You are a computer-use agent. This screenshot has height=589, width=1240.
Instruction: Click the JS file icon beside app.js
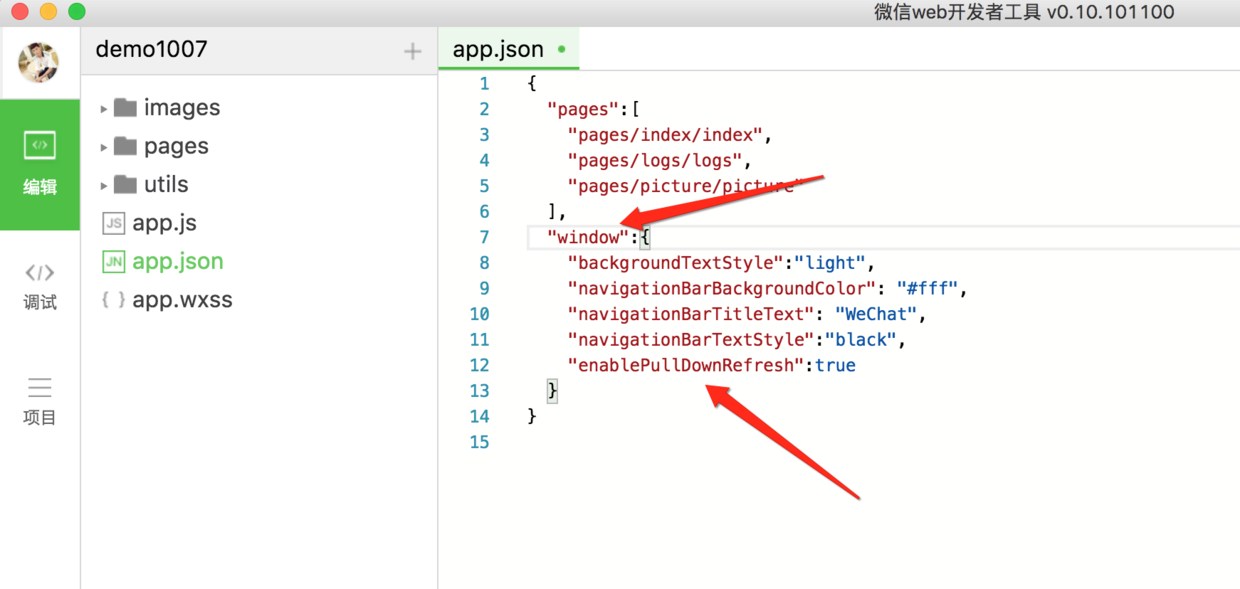pos(114,223)
